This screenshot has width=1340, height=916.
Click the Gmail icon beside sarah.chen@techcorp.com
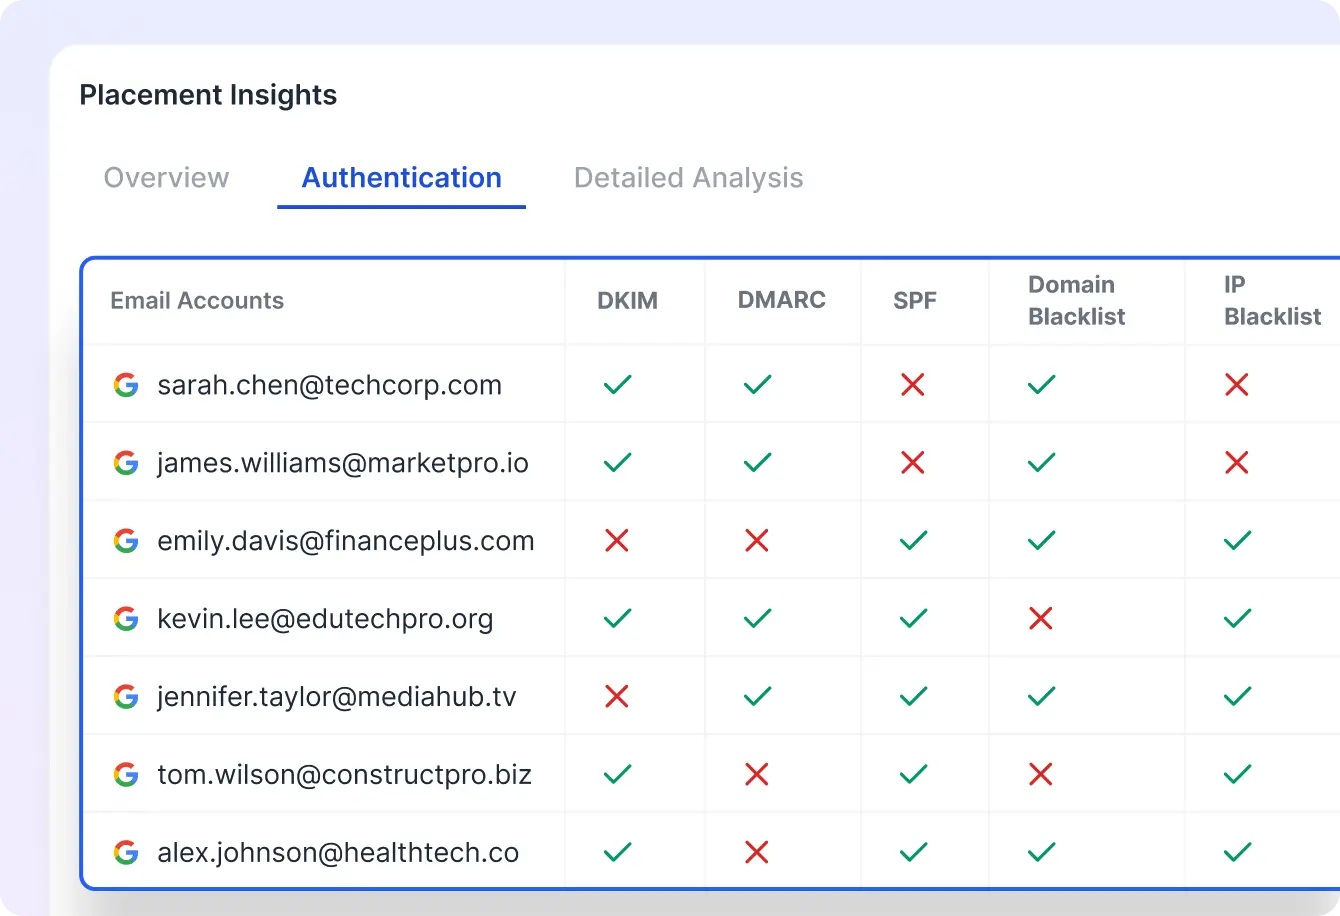[126, 385]
